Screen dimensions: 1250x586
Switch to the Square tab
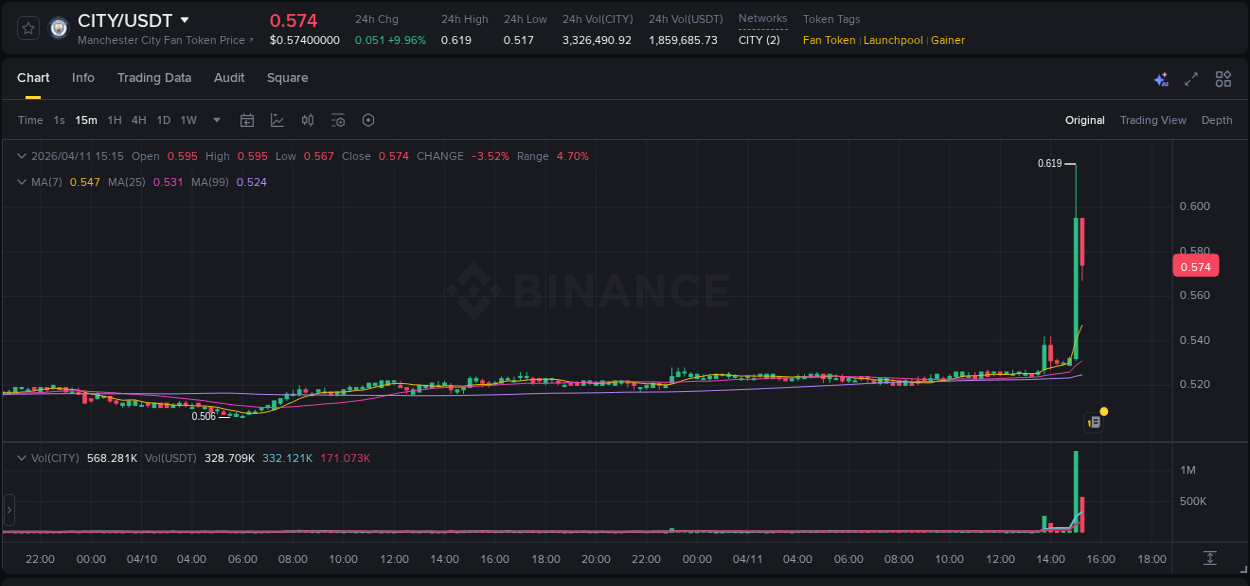[287, 78]
